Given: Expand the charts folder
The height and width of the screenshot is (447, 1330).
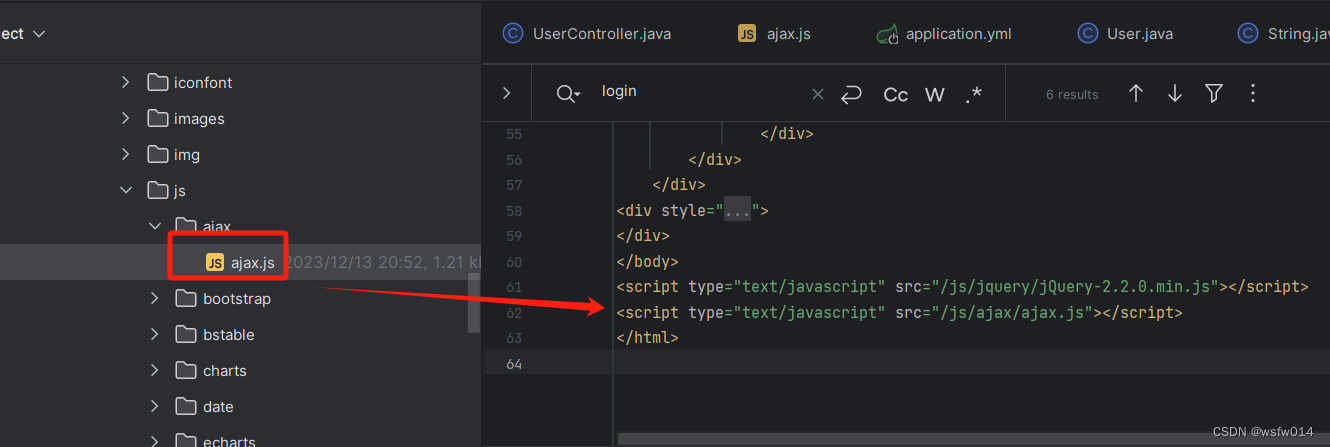Looking at the screenshot, I should (155, 370).
